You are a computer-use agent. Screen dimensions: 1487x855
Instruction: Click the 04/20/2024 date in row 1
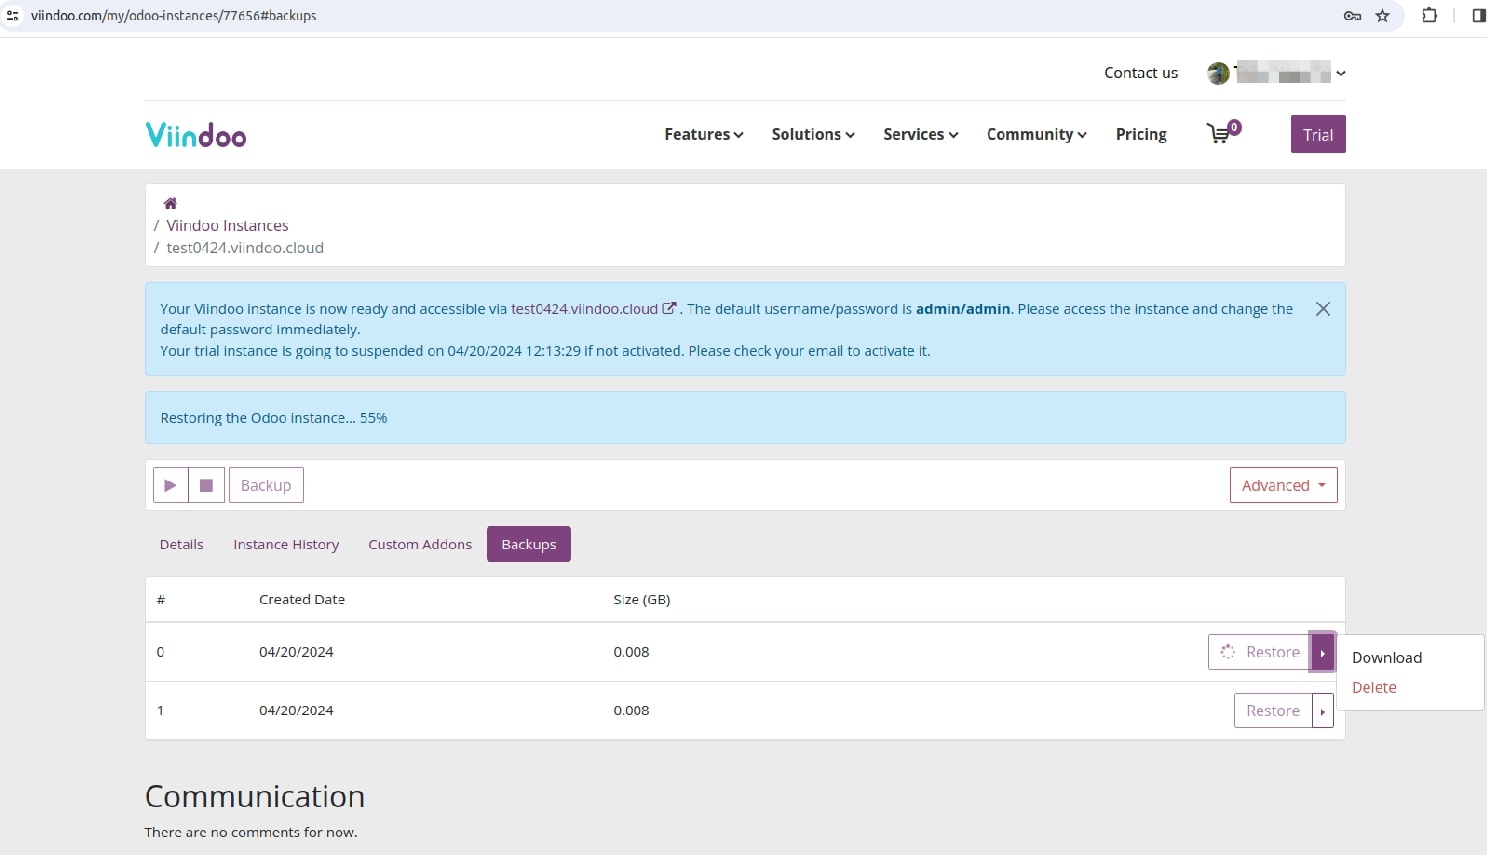296,711
